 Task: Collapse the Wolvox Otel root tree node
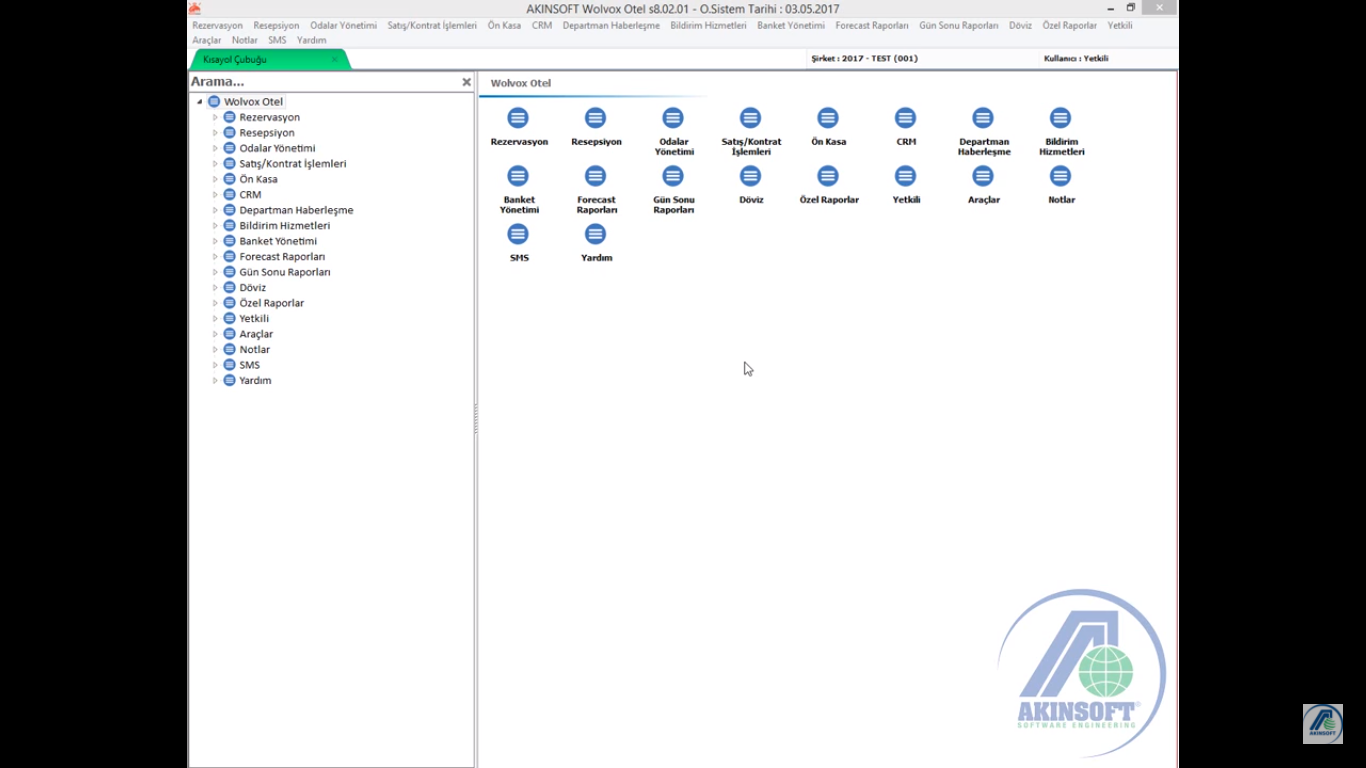coord(199,102)
